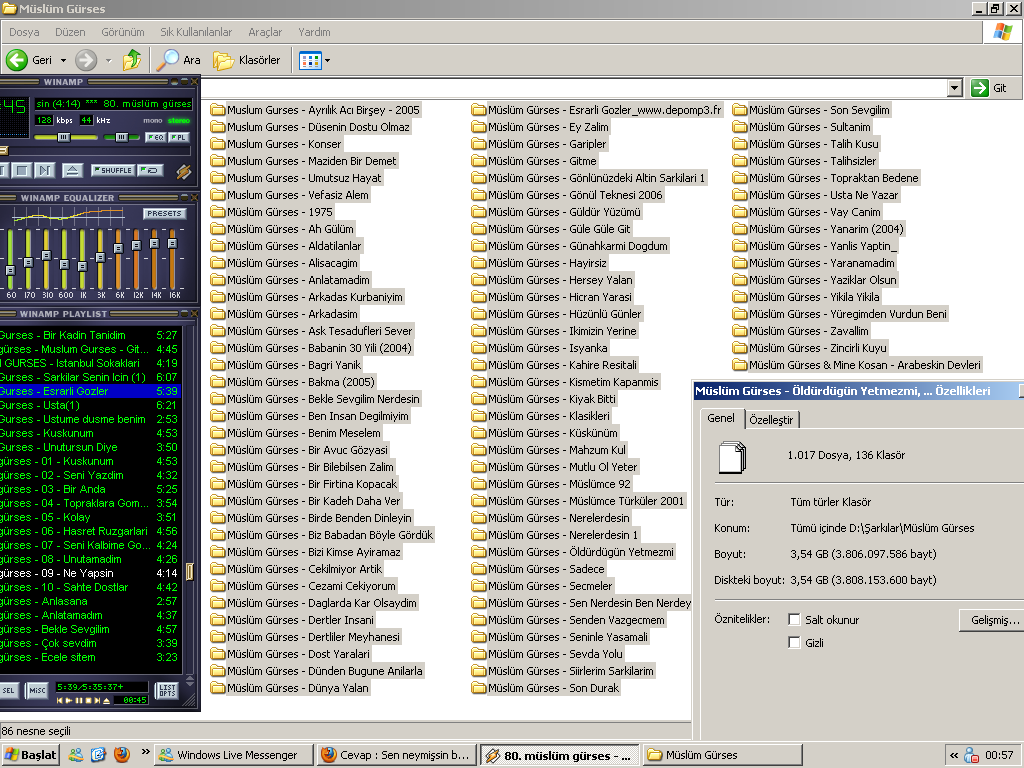1024x768 pixels.
Task: Skip to next track in Winamp main window
Action: (x=44, y=170)
